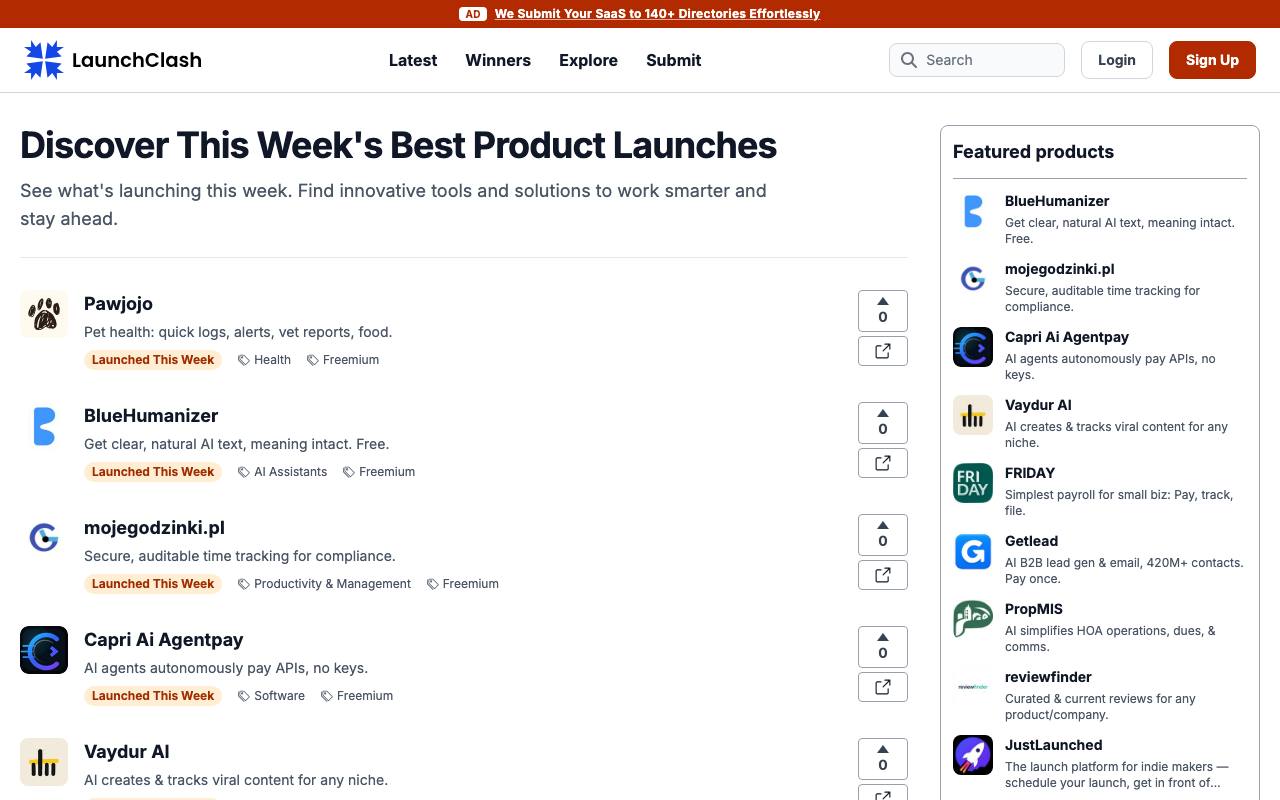The width and height of the screenshot is (1280, 800).
Task: Filter by the Health tag
Action: pos(264,360)
